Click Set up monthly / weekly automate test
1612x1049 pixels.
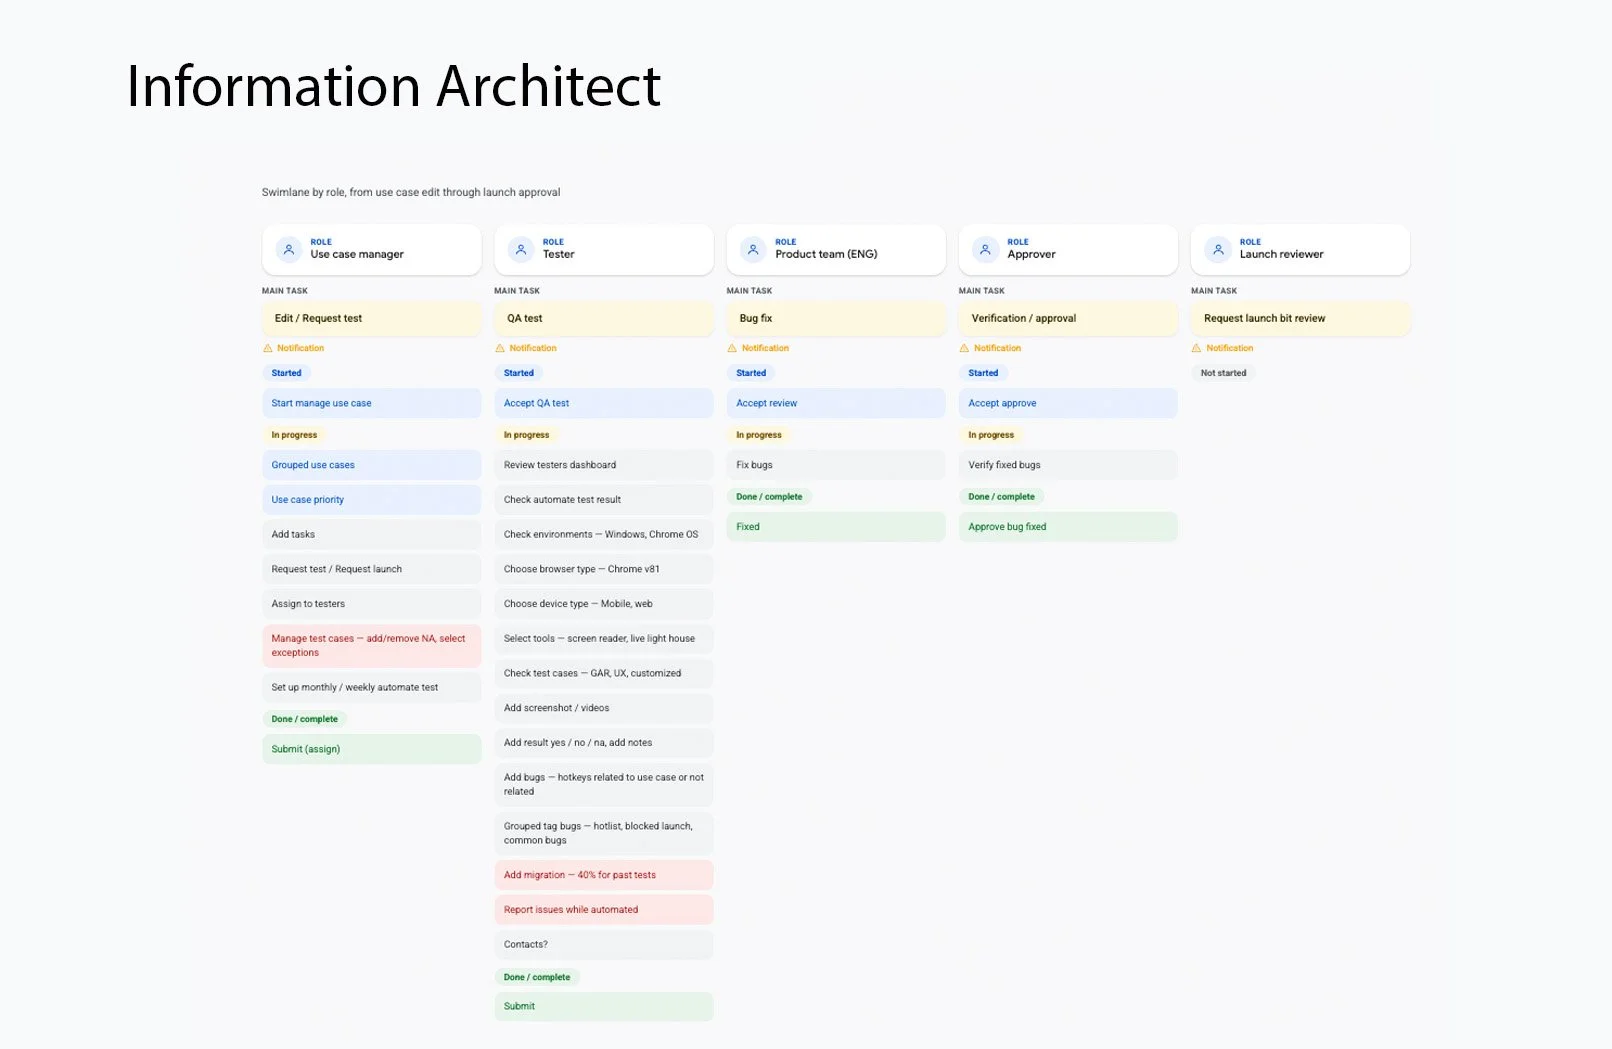(372, 687)
